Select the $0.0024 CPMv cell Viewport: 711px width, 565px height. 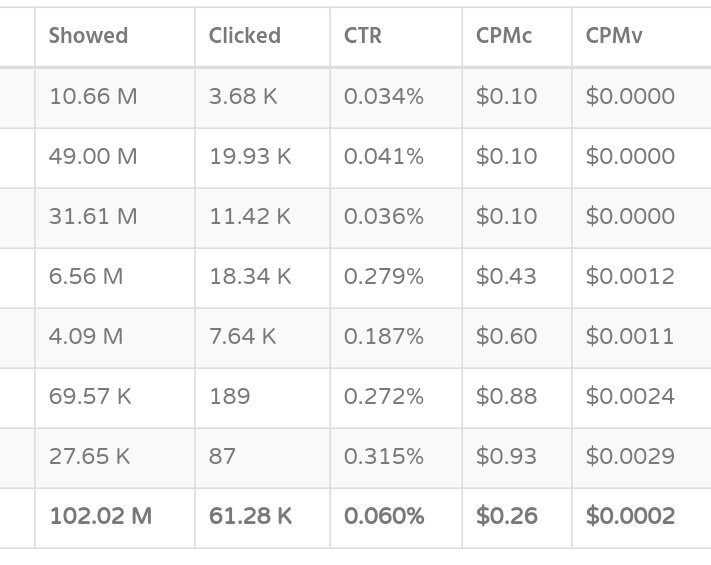630,397
